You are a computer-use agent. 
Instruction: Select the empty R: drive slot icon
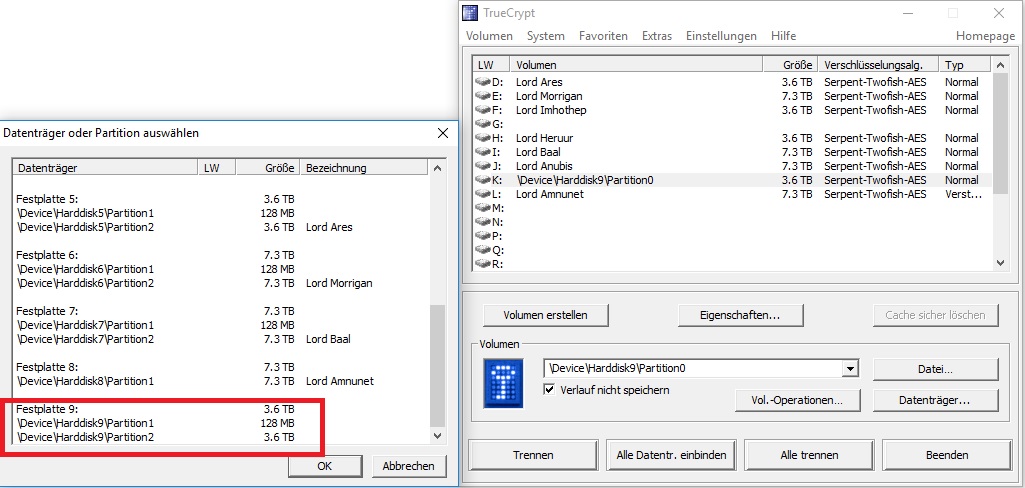click(x=483, y=264)
